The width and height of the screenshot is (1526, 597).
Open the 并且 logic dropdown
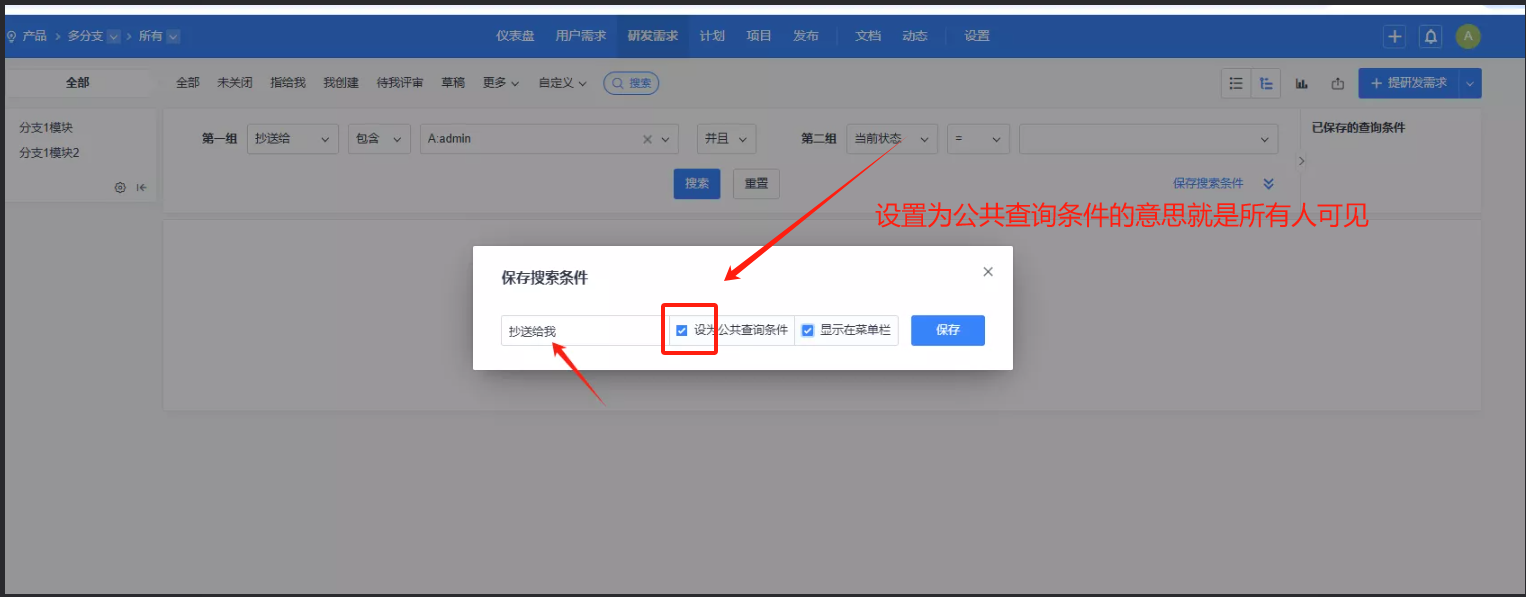726,139
